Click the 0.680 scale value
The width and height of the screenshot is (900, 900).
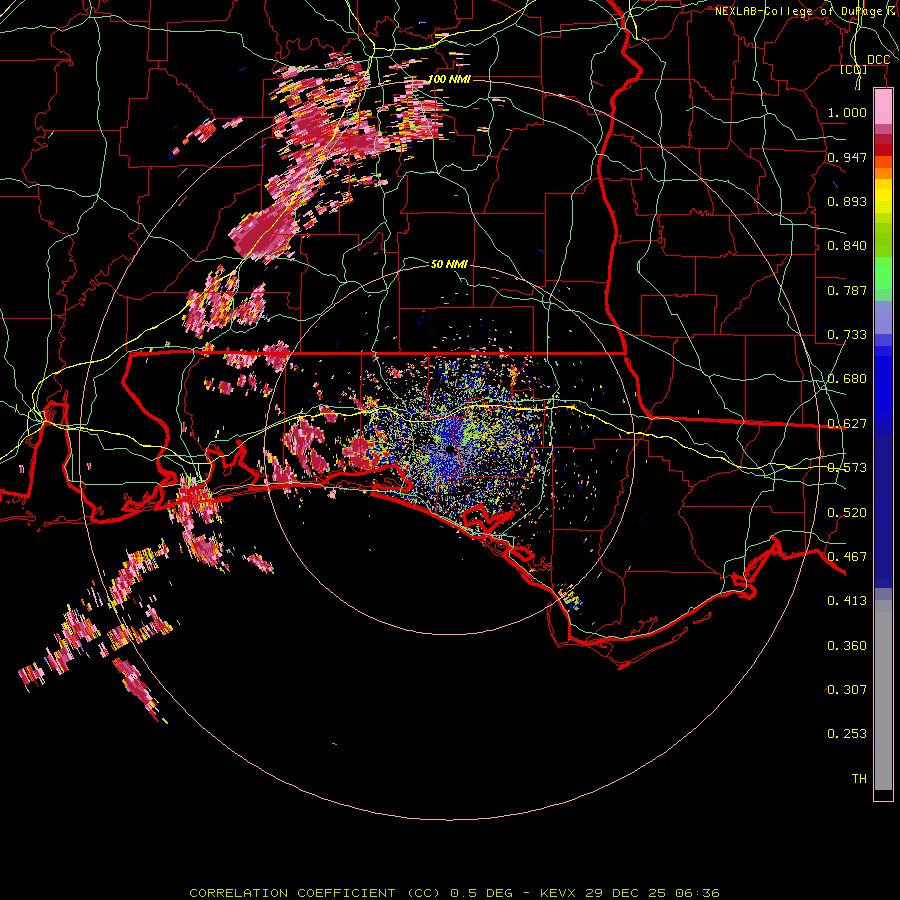click(847, 379)
